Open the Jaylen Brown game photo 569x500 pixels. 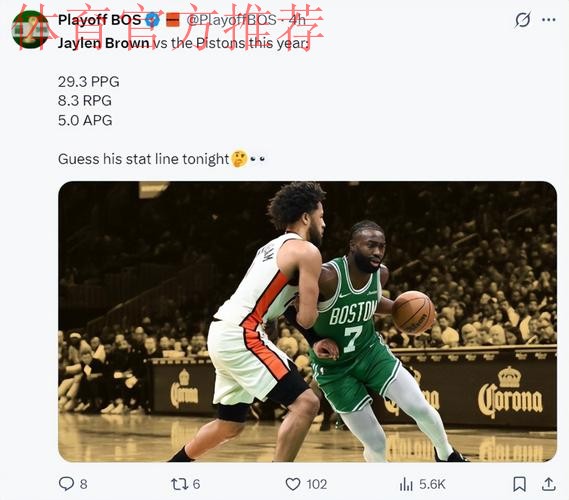(307, 321)
